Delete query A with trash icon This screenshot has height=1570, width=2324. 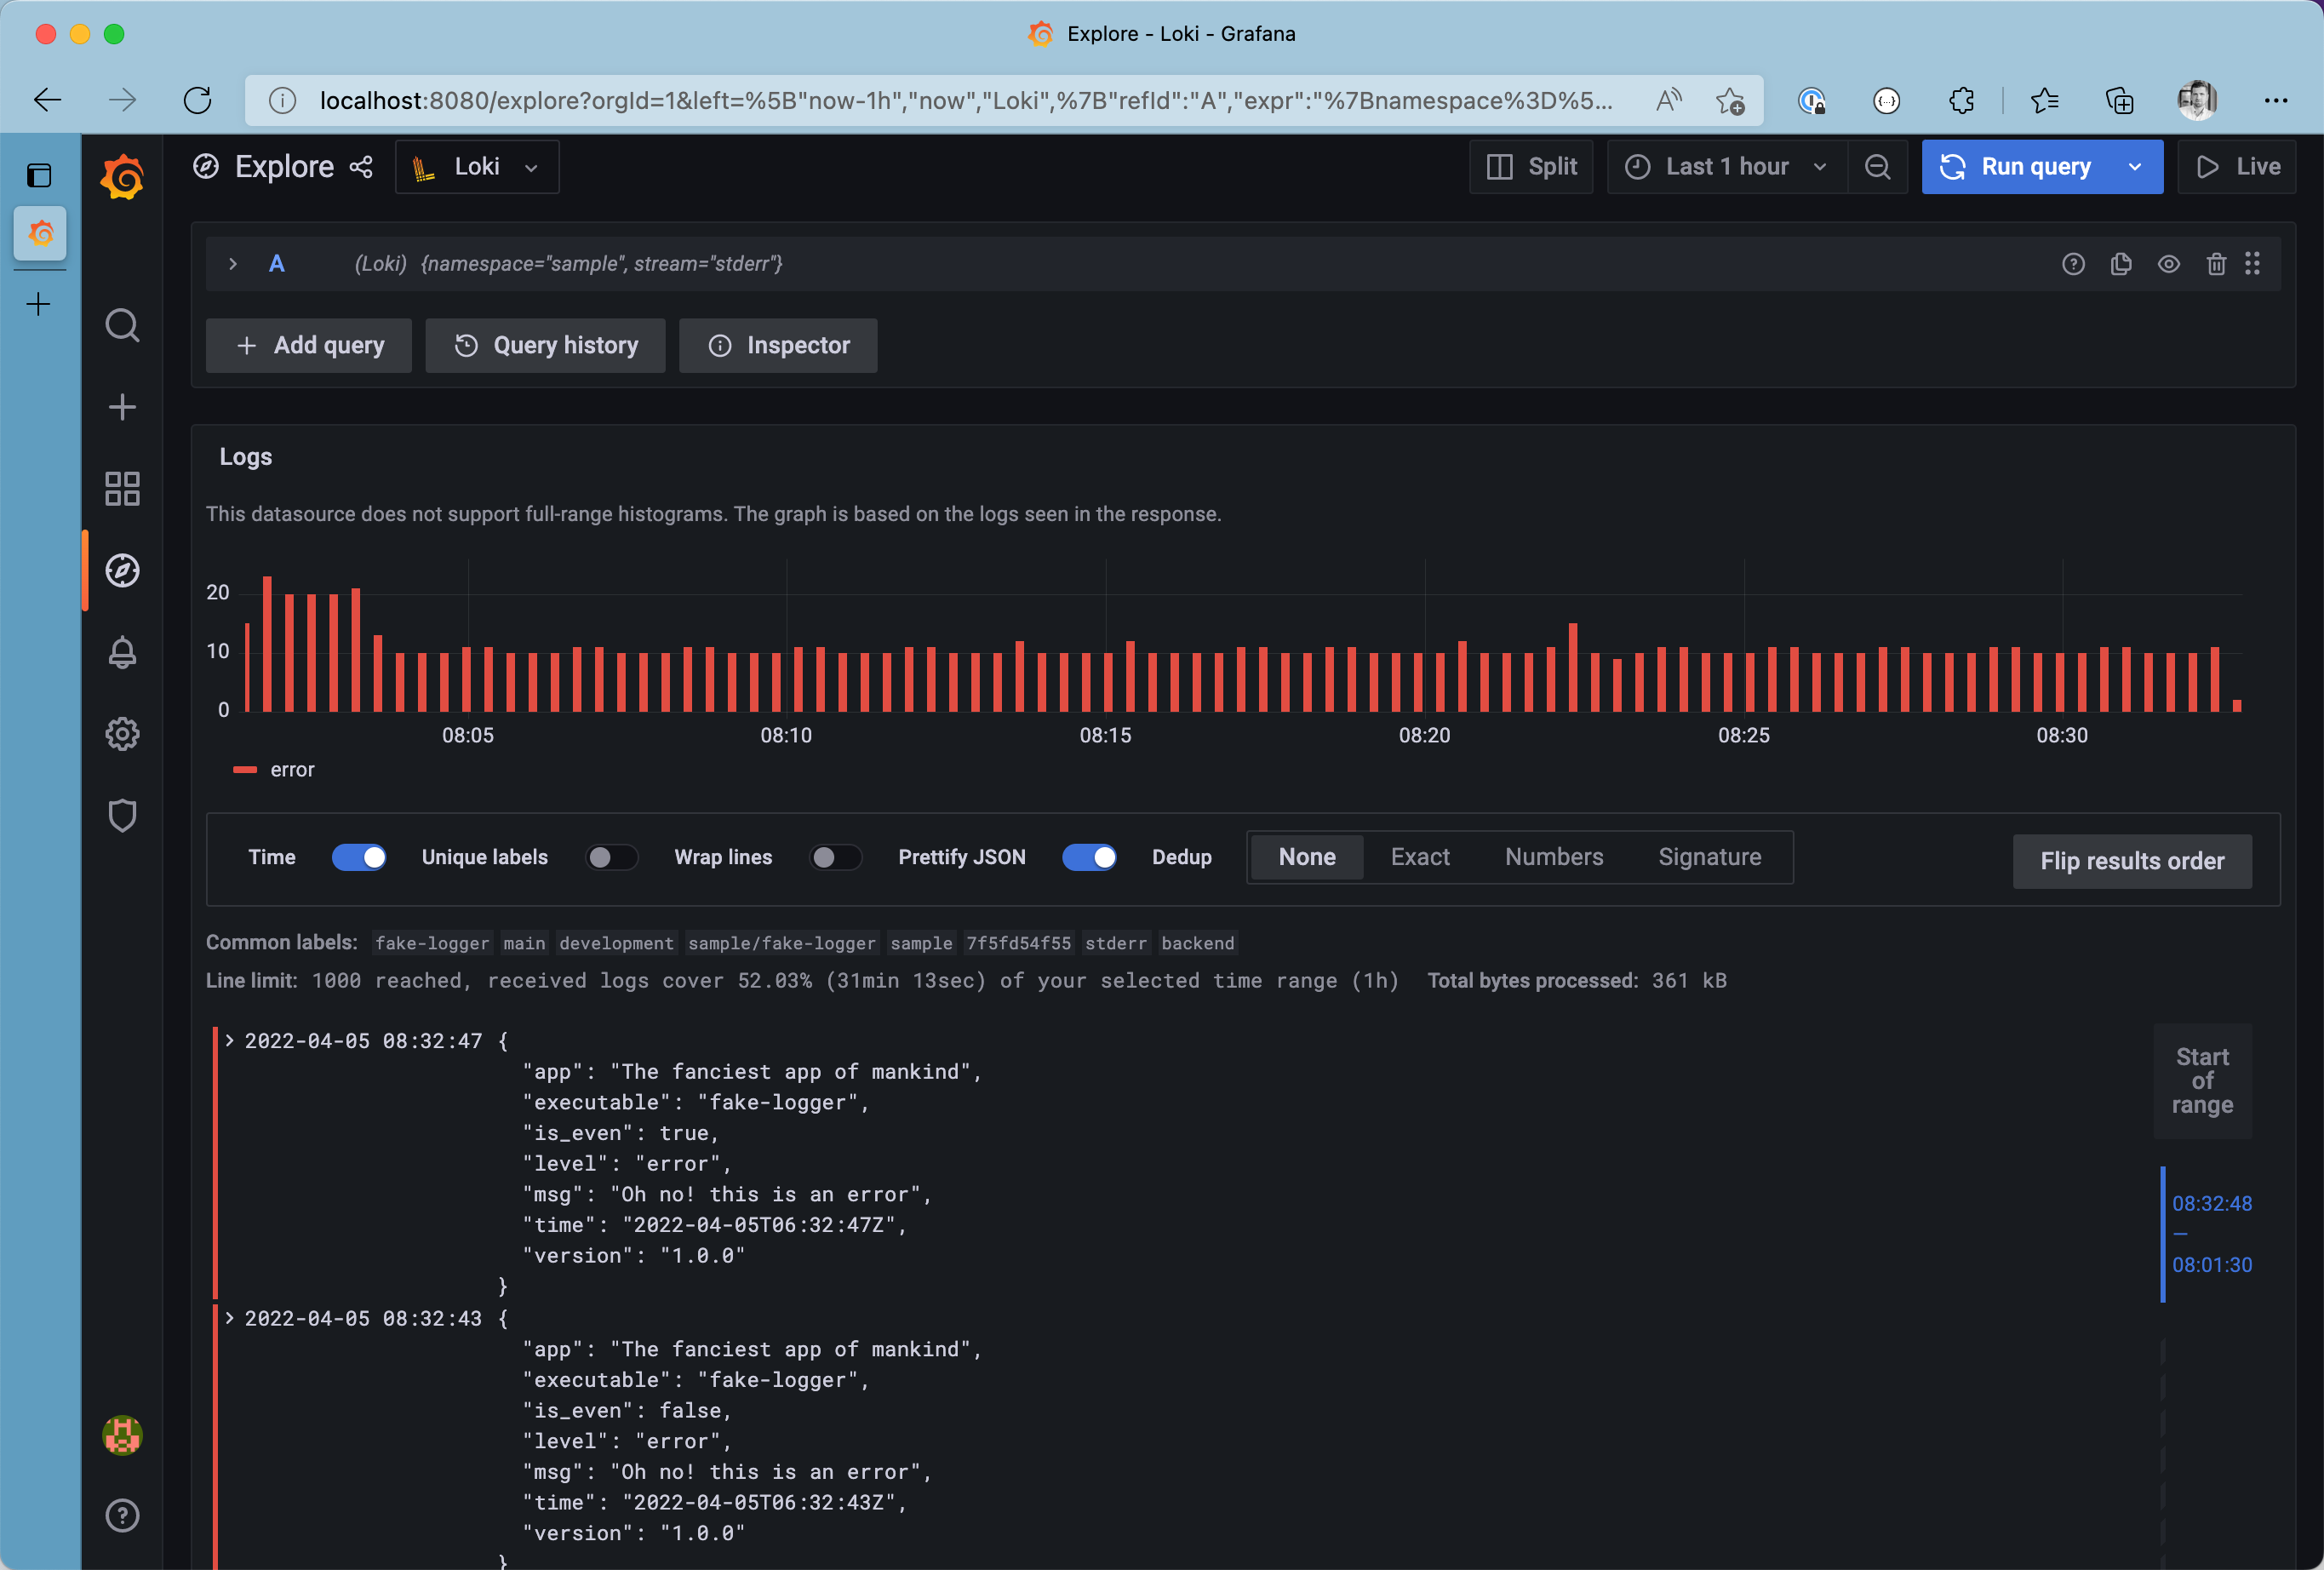click(2216, 264)
